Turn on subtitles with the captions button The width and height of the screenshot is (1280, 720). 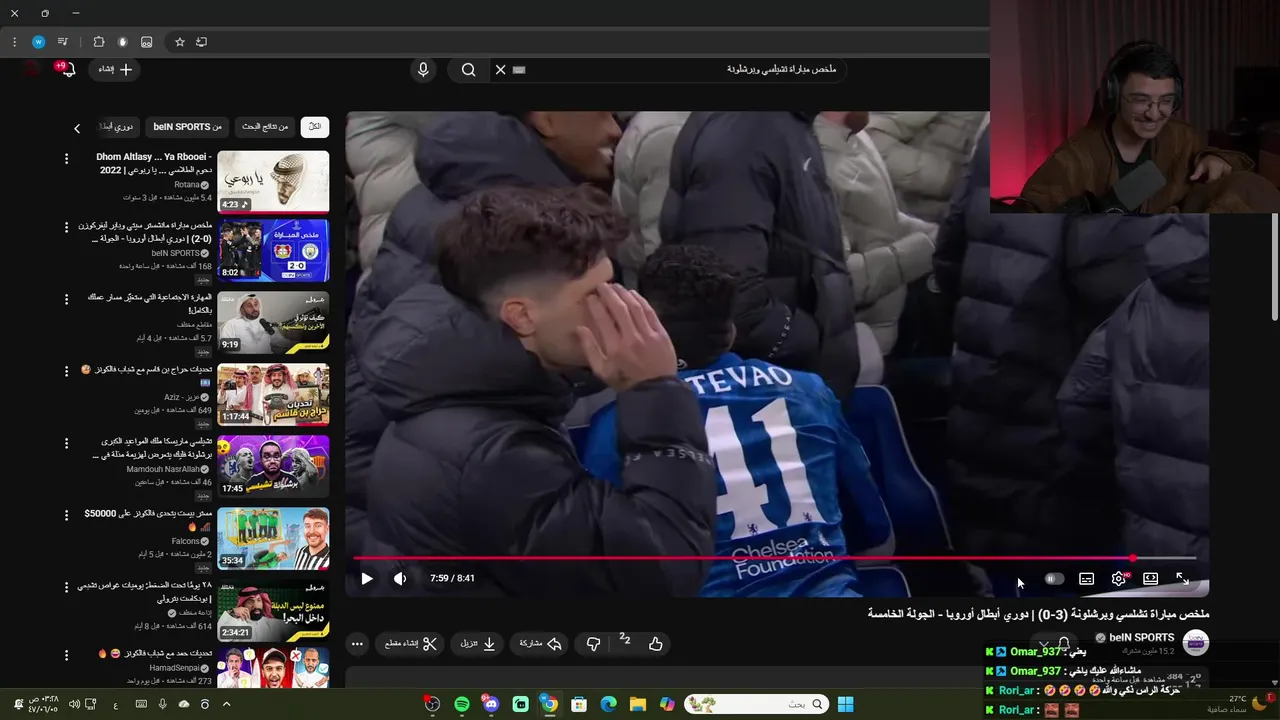click(1086, 578)
